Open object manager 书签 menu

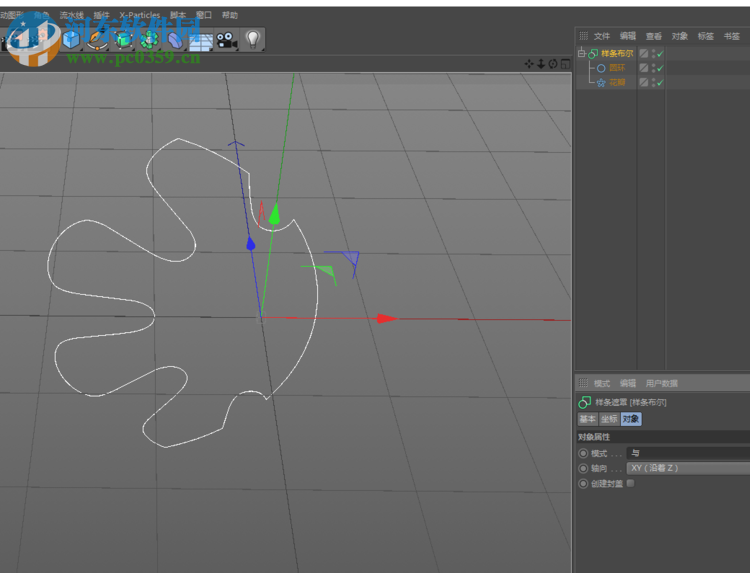point(731,36)
